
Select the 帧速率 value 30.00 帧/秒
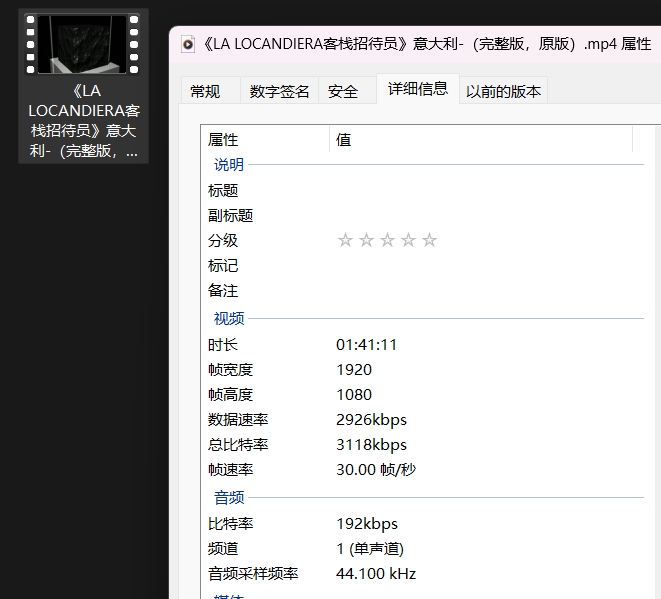(376, 470)
